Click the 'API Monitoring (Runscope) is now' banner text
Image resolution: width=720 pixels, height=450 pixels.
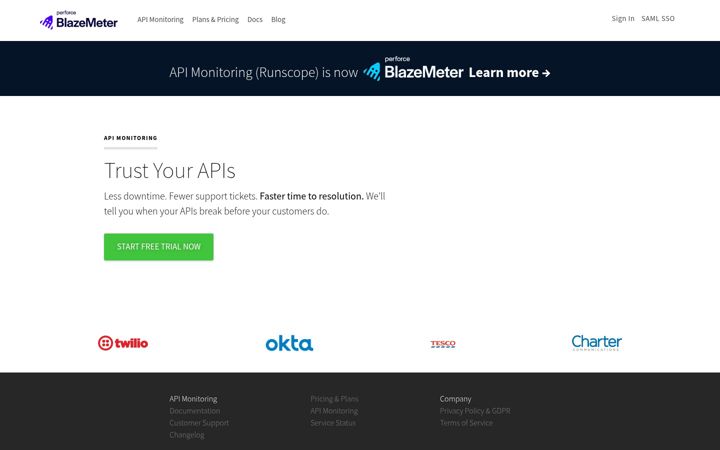264,73
